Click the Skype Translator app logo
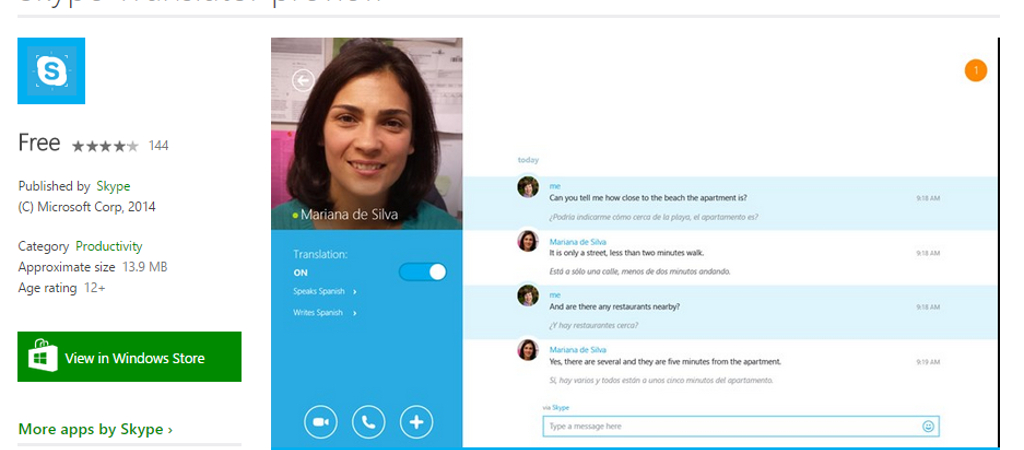 [x=51, y=71]
